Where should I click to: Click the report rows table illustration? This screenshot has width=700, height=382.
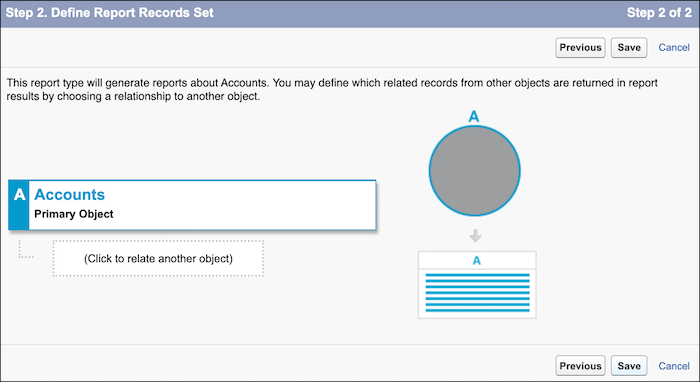pos(477,285)
